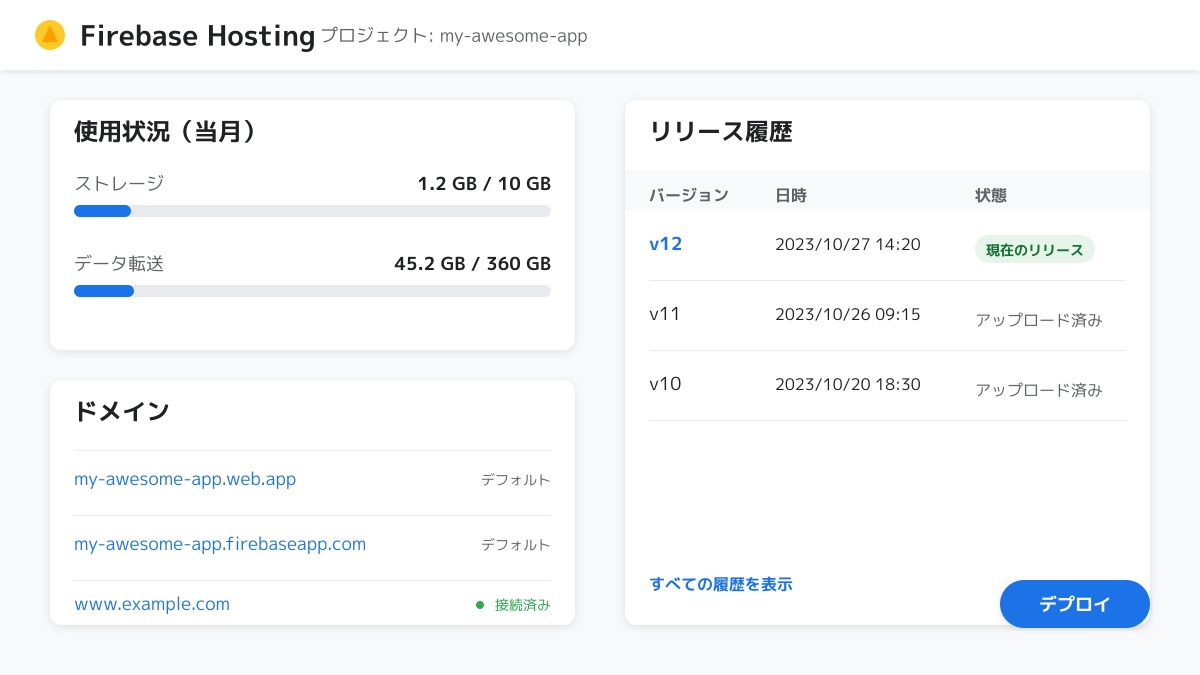Click デフォルト label for web.app domain
The width and height of the screenshot is (1200, 675).
pos(516,480)
